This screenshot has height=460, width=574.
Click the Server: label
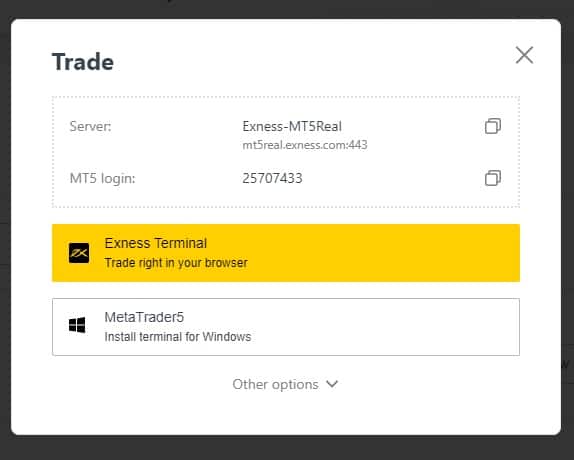[x=90, y=126]
